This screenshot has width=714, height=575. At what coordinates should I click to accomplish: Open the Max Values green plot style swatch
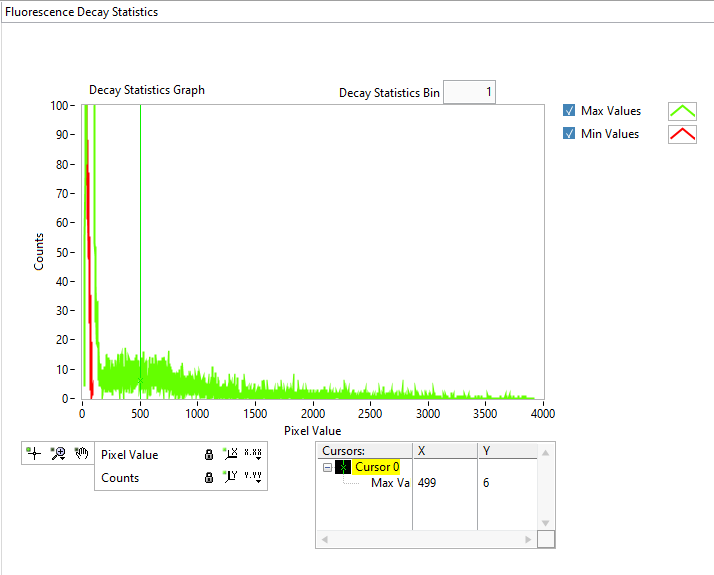pos(682,111)
